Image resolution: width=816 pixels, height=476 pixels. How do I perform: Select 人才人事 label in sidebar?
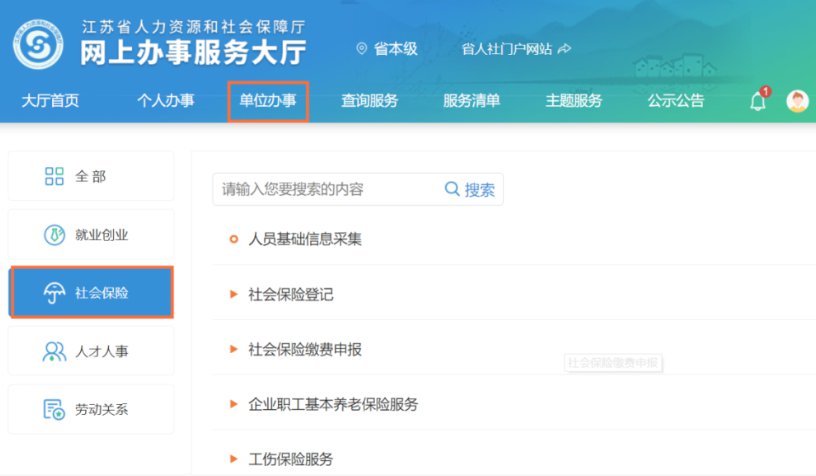[x=101, y=351]
